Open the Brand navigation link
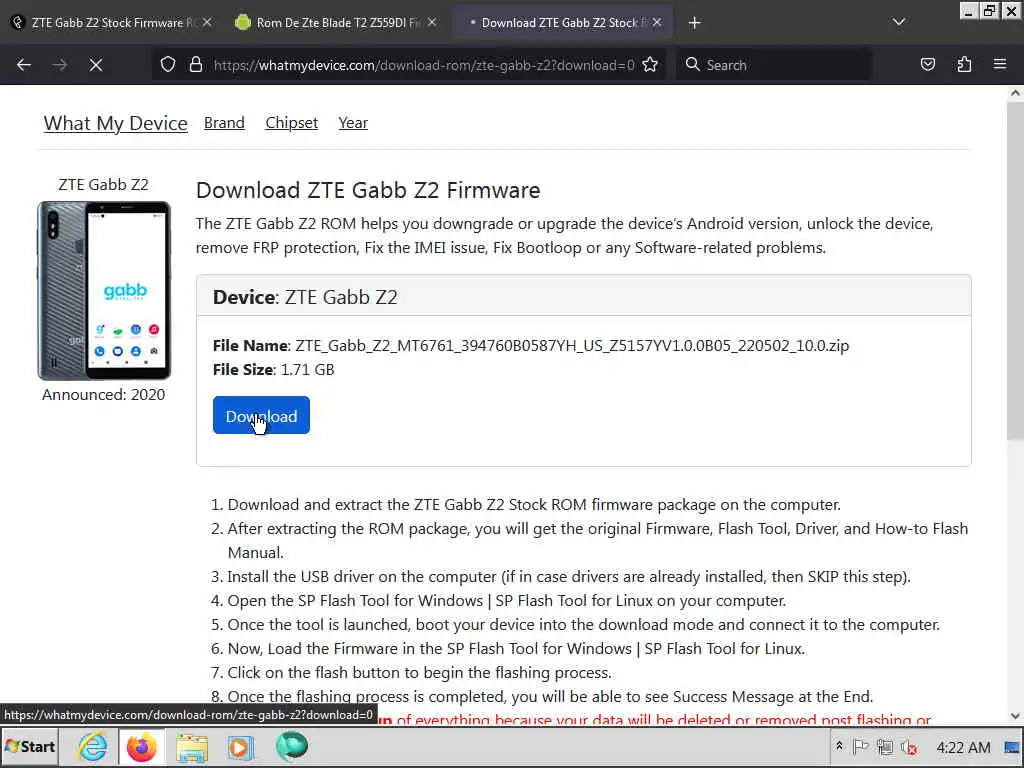 [x=224, y=123]
